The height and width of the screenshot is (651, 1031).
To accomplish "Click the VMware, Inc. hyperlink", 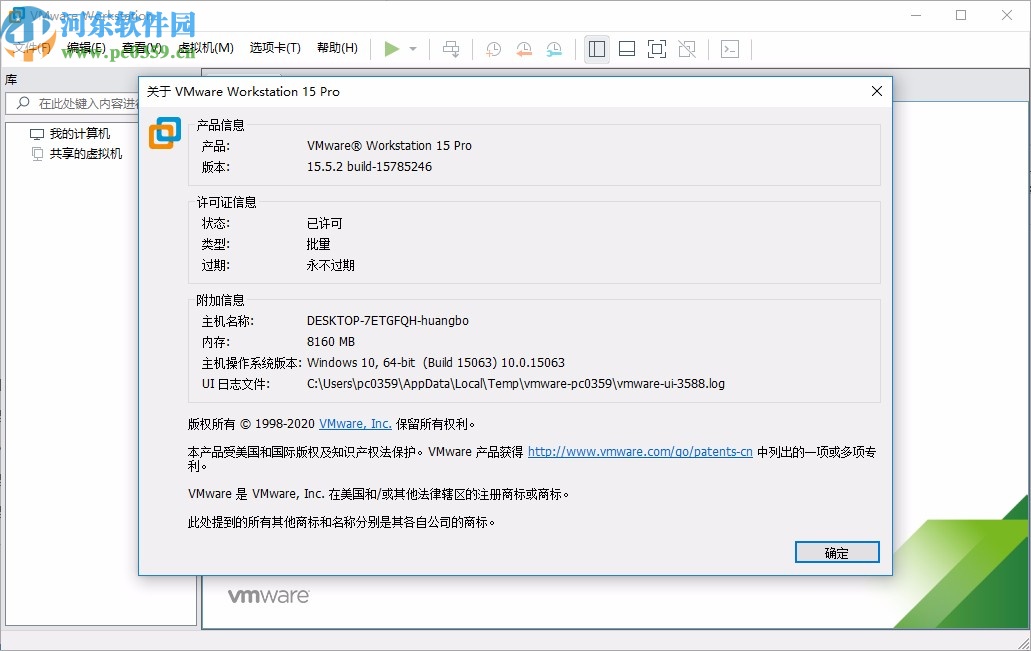I will (x=354, y=423).
